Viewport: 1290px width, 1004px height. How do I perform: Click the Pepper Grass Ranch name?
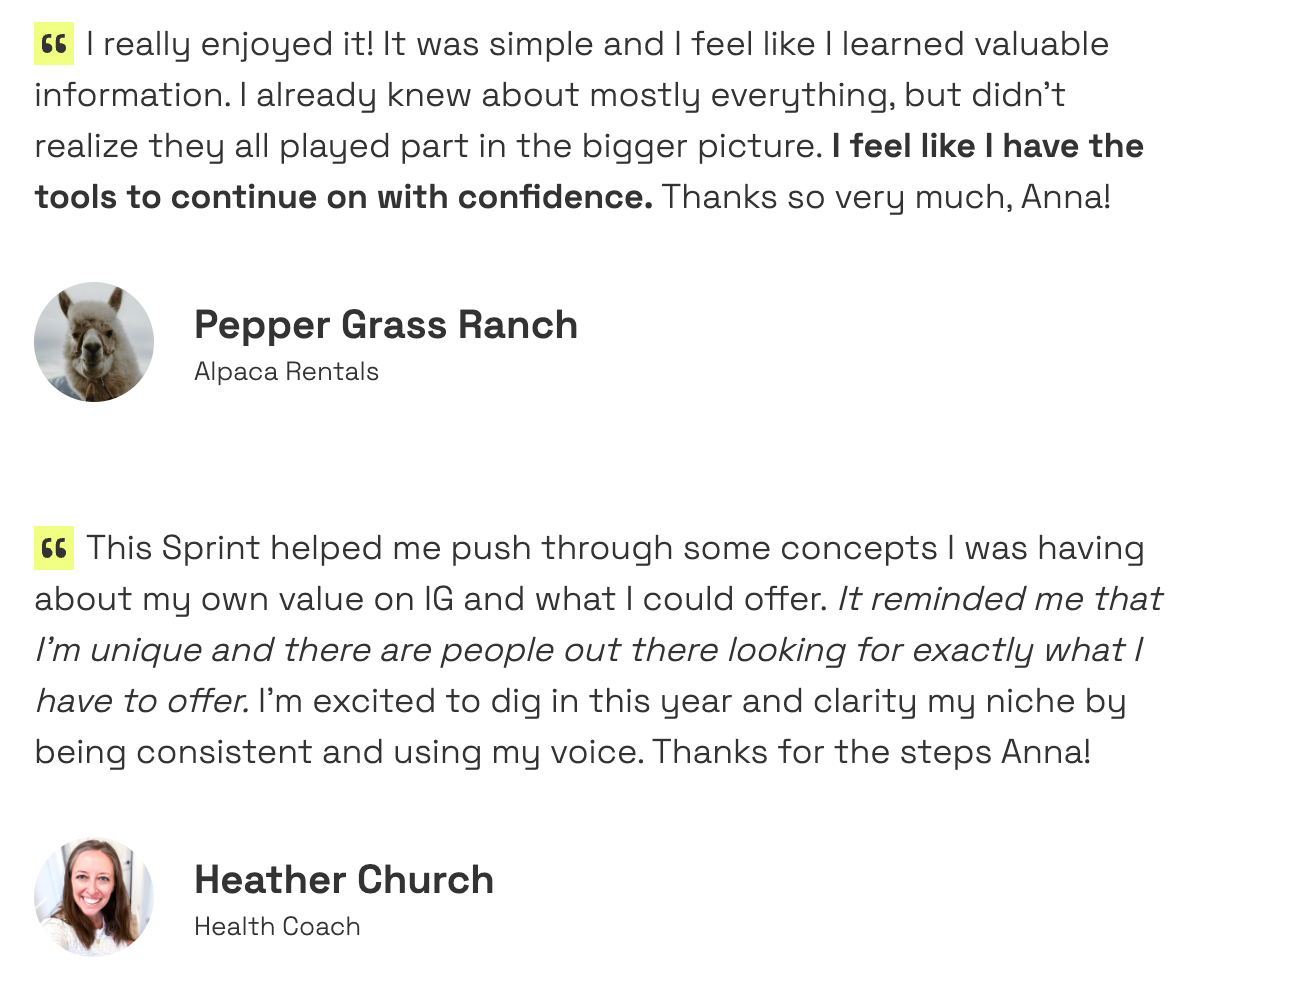386,326
